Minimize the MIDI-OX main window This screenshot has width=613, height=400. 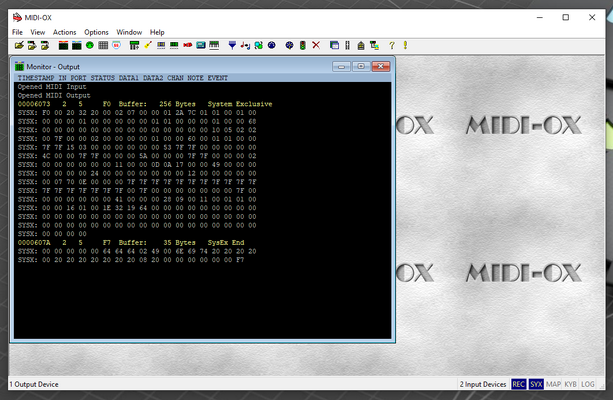[x=540, y=18]
